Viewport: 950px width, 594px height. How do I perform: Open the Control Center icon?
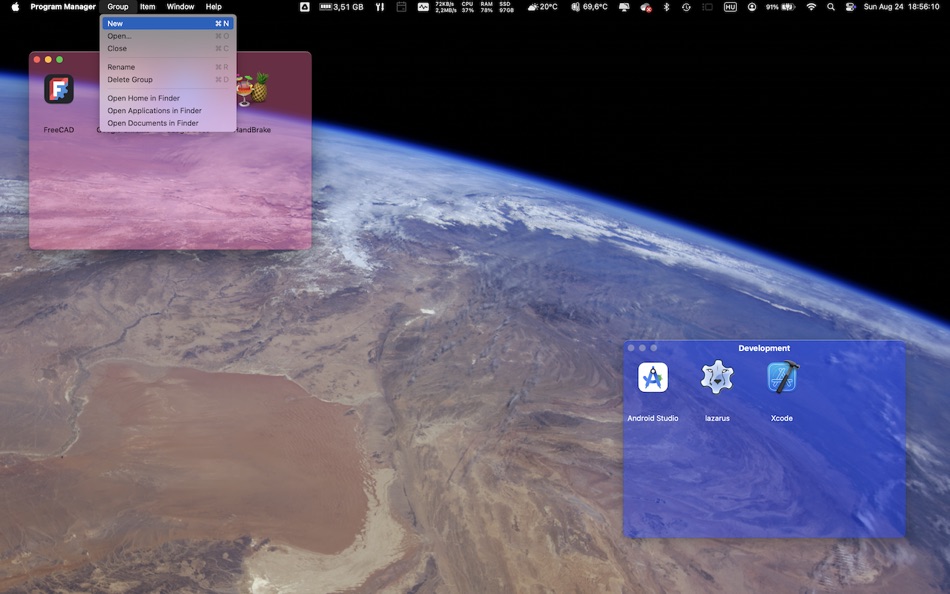(851, 7)
